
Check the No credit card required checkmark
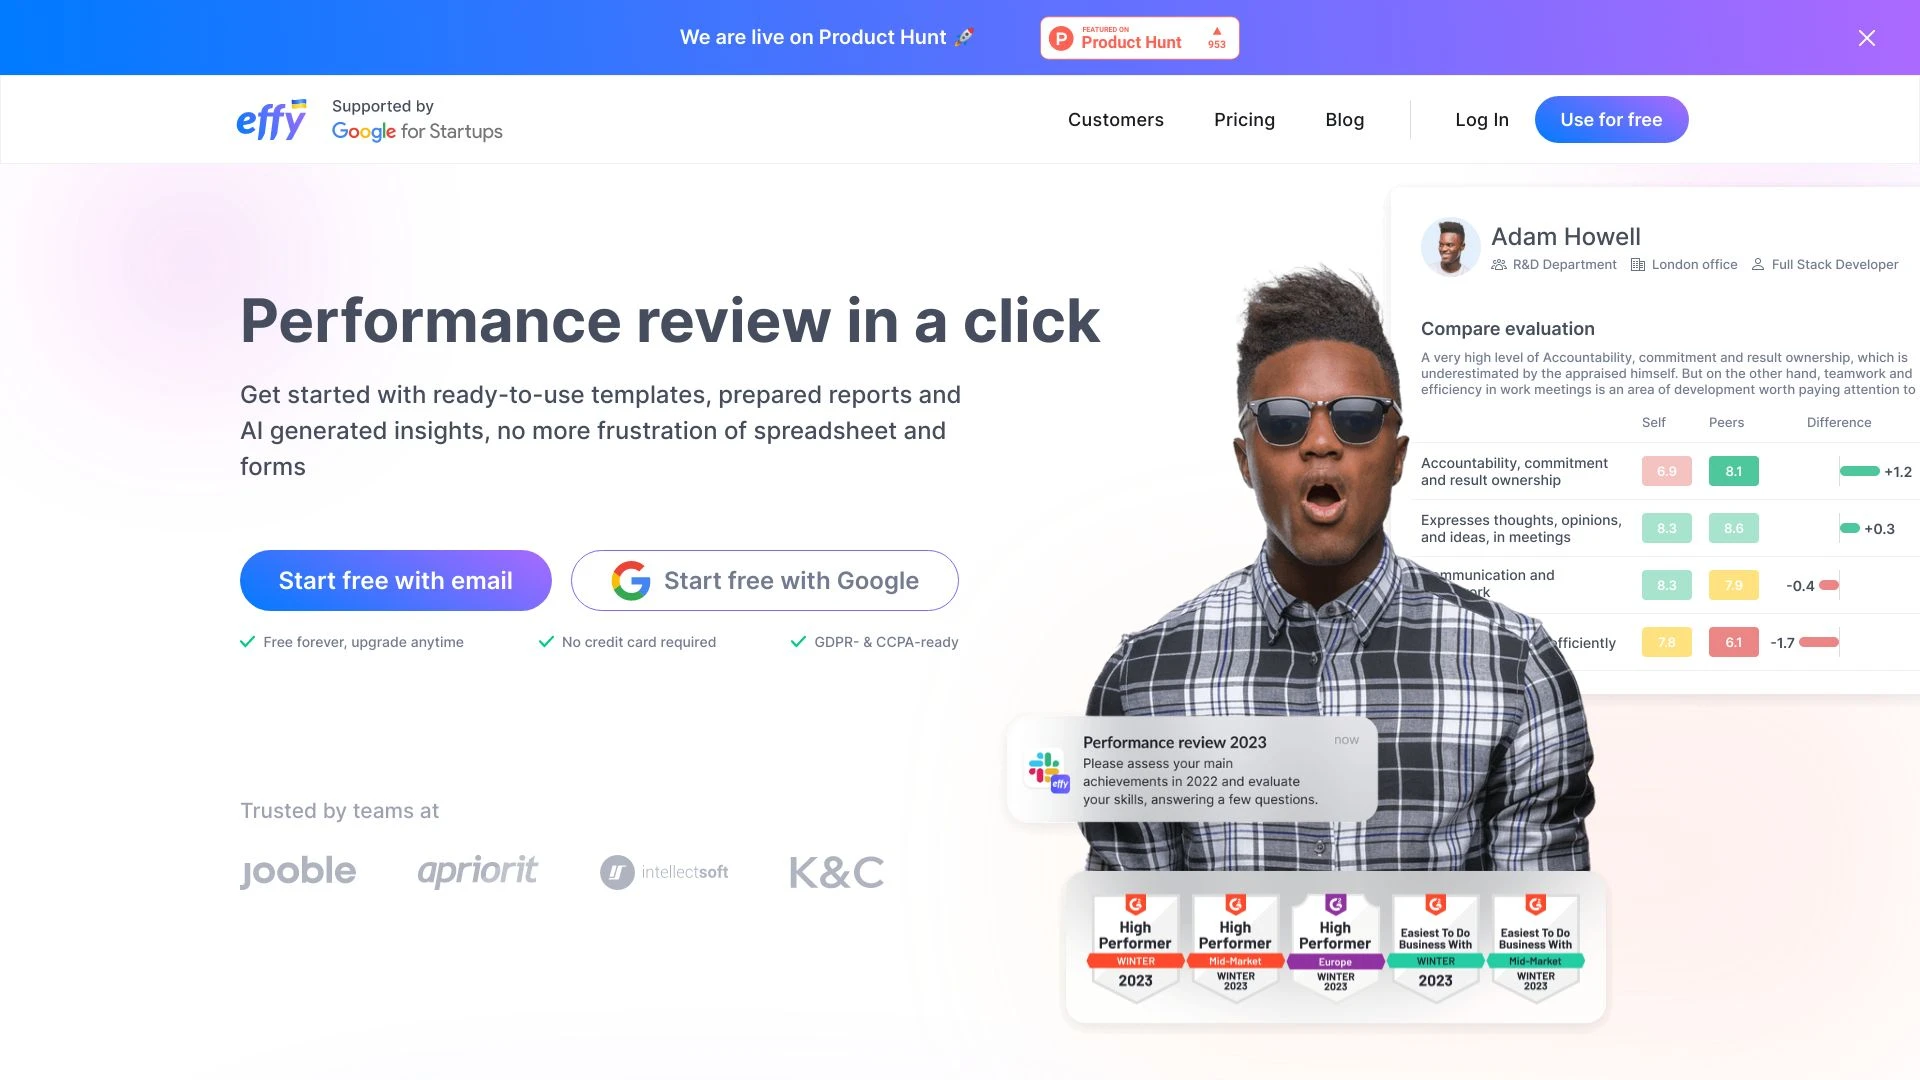(x=545, y=640)
